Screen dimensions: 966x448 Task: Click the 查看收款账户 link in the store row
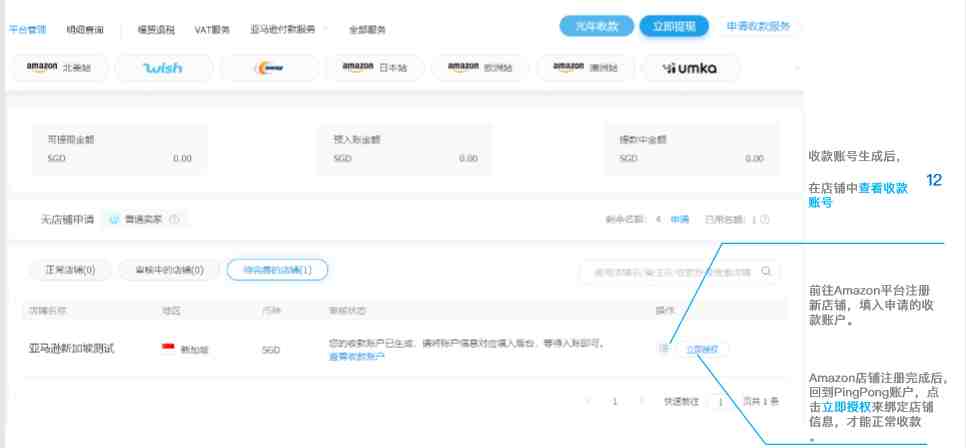point(357,356)
